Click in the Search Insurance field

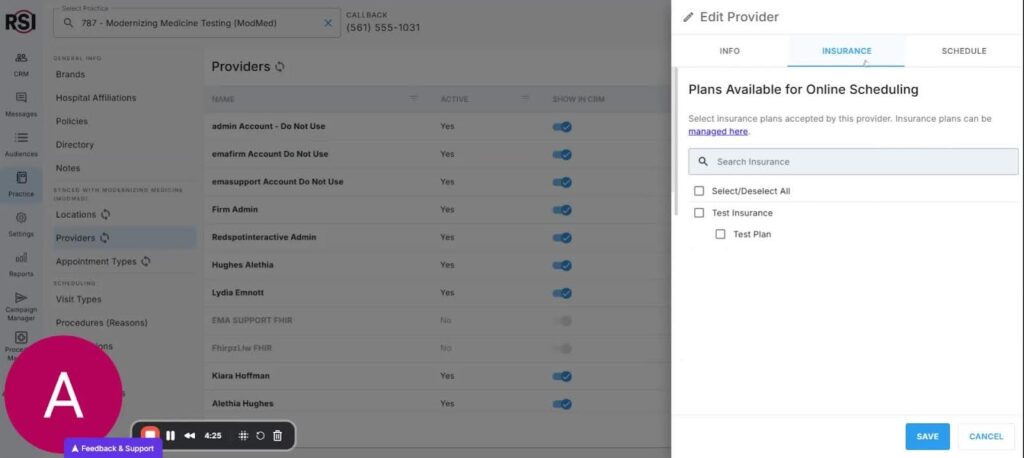(x=860, y=161)
